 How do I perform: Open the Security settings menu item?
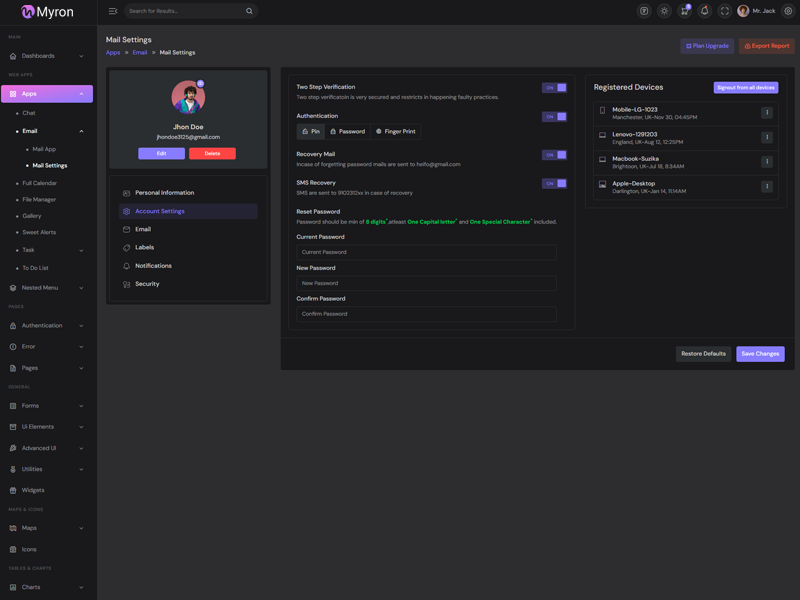[x=147, y=284]
